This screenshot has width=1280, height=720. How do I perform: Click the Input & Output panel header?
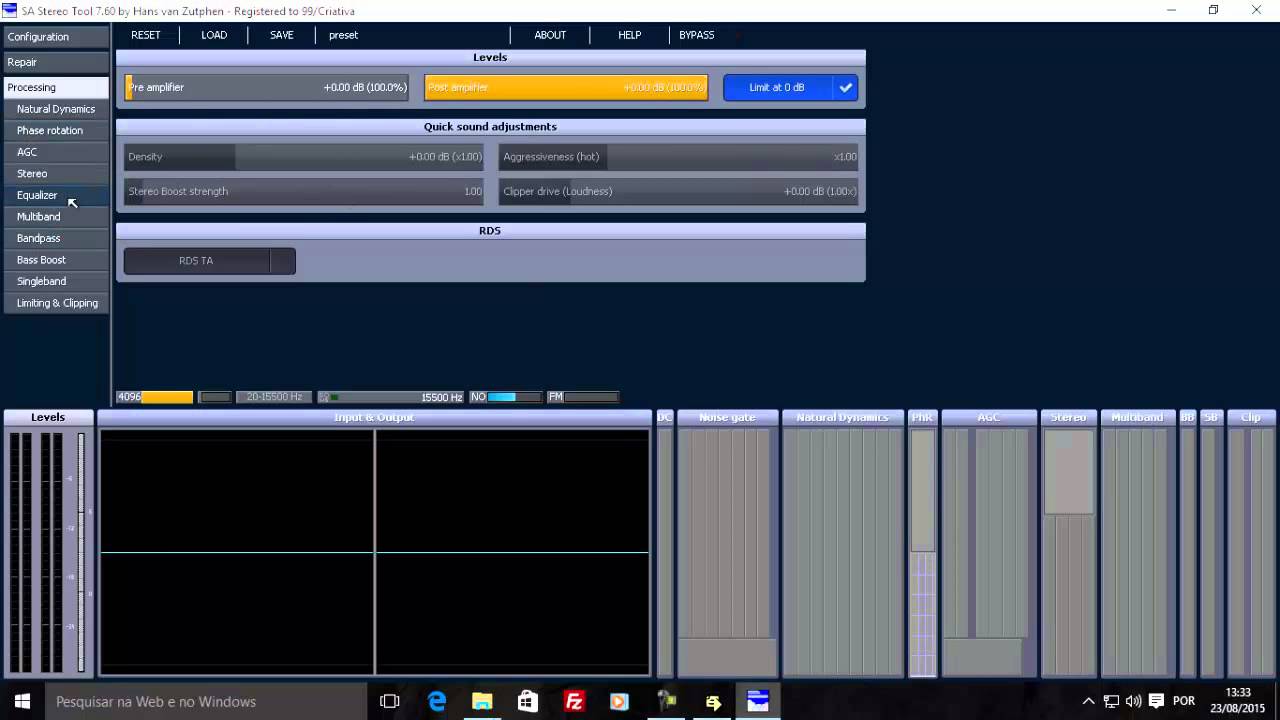pyautogui.click(x=374, y=417)
